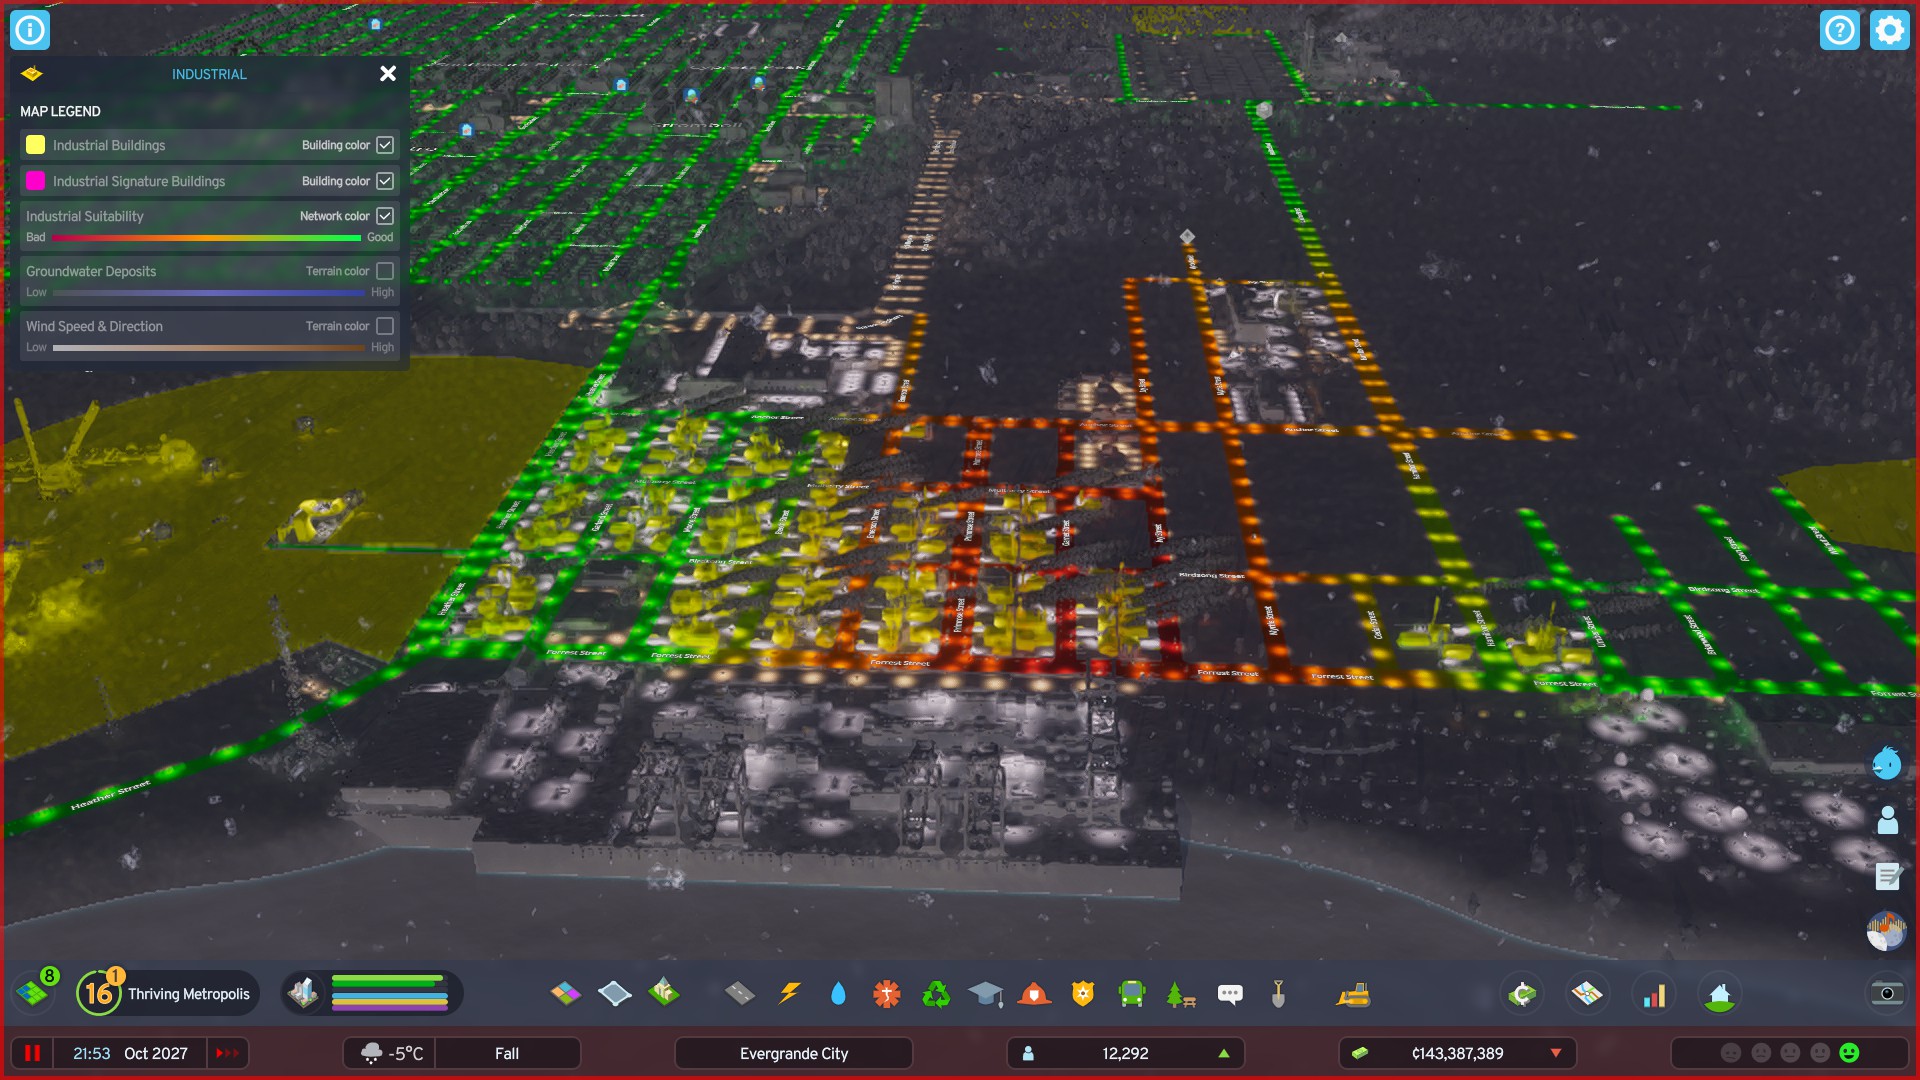Click the yellow Industrial Buildings color swatch
The width and height of the screenshot is (1920, 1080).
pos(35,145)
